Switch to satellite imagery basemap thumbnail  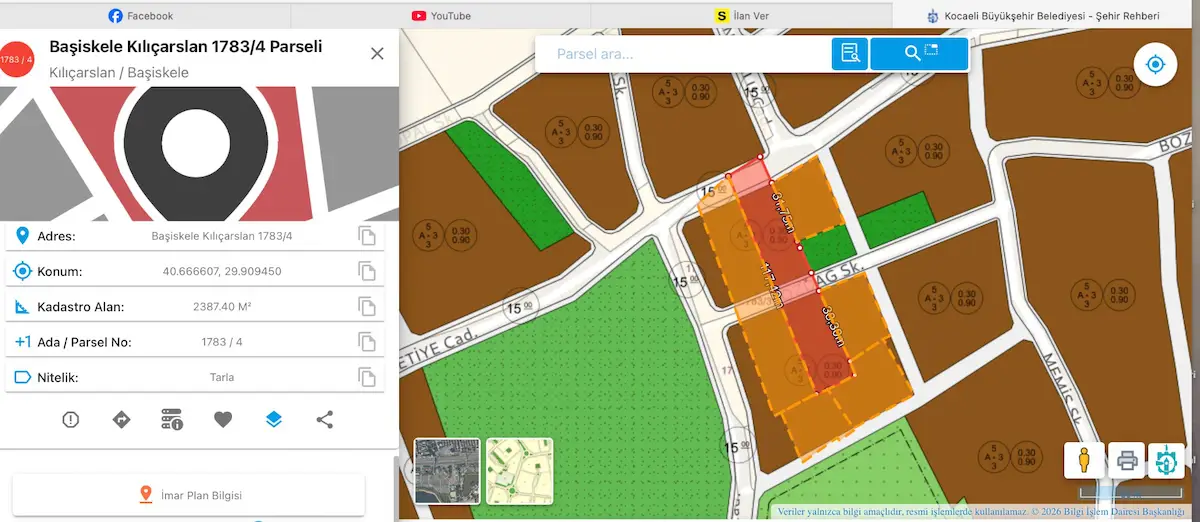[x=447, y=471]
